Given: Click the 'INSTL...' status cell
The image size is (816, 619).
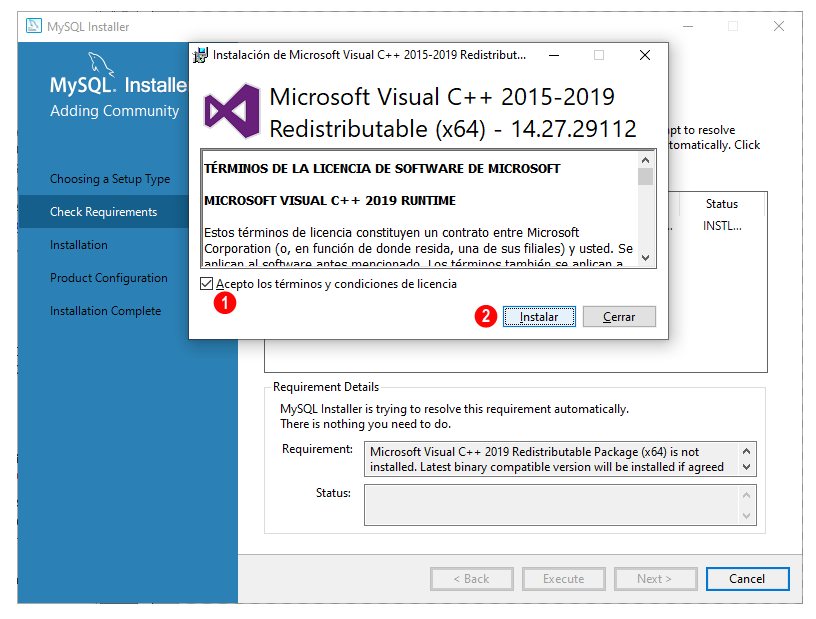Looking at the screenshot, I should coord(722,226).
